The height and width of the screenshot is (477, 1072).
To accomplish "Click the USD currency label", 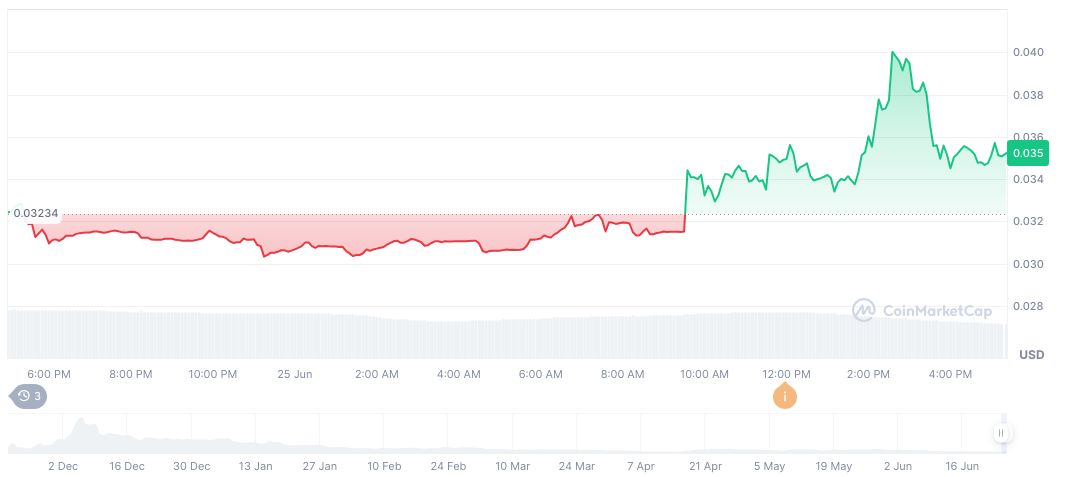I will point(1031,355).
